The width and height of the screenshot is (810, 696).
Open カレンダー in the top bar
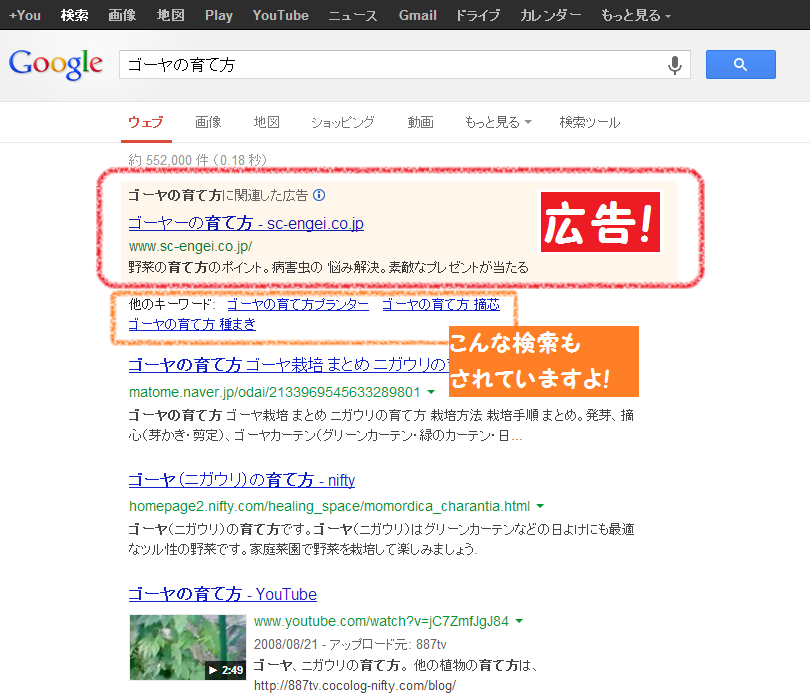550,16
